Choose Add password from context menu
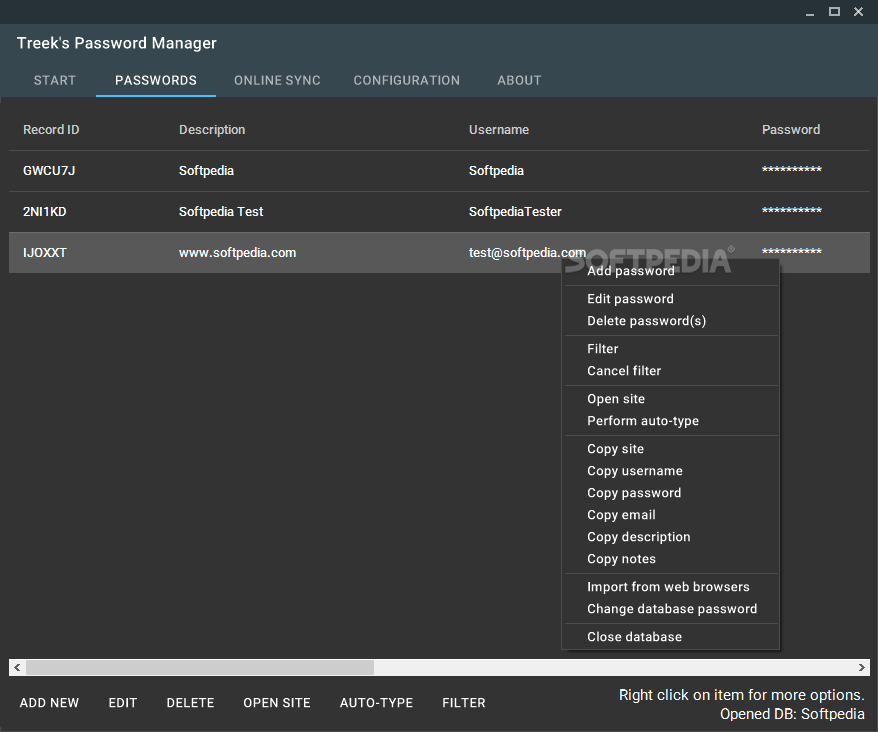The width and height of the screenshot is (878, 732). pos(670,271)
